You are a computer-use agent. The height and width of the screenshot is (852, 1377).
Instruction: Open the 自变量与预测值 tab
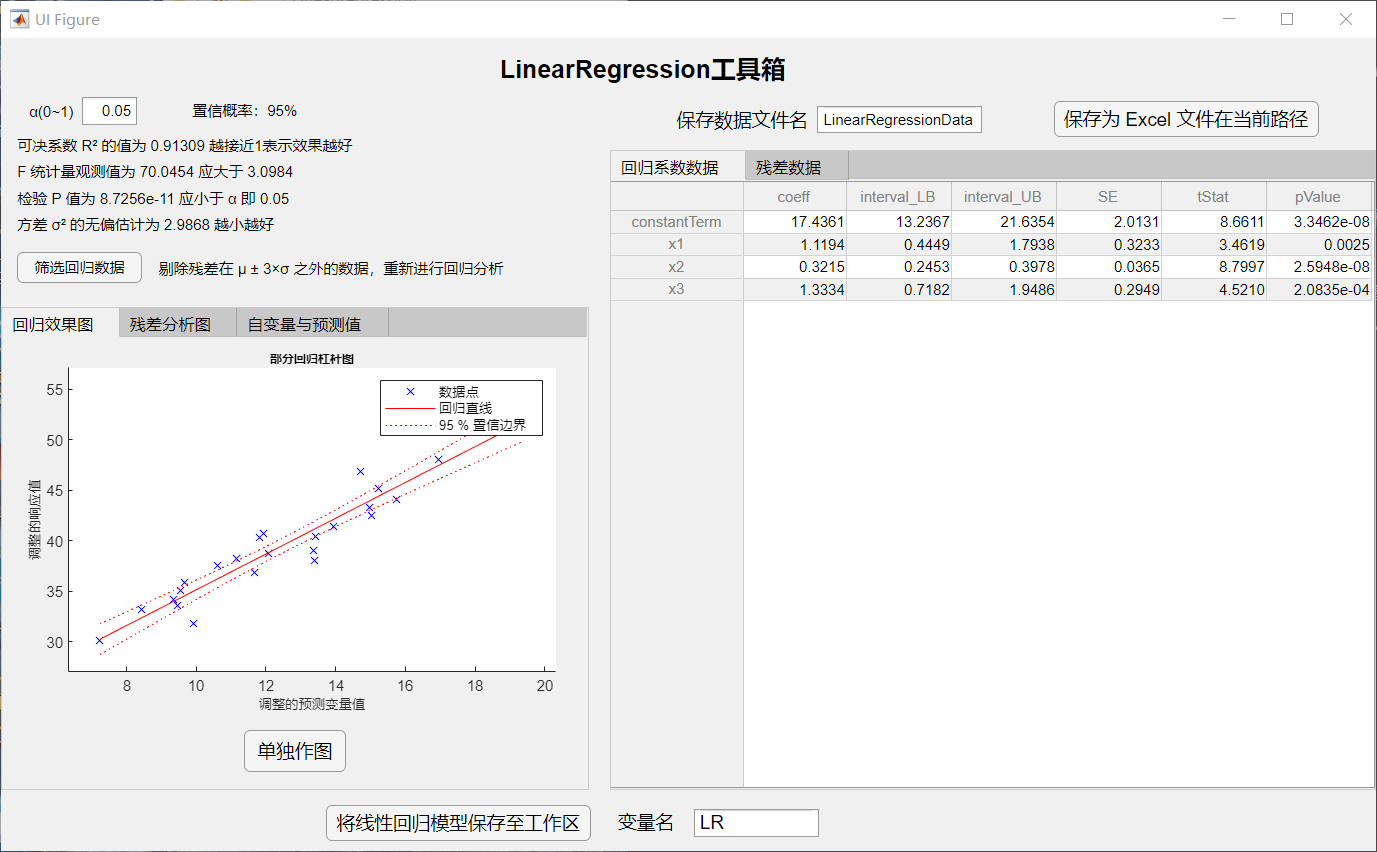point(304,325)
